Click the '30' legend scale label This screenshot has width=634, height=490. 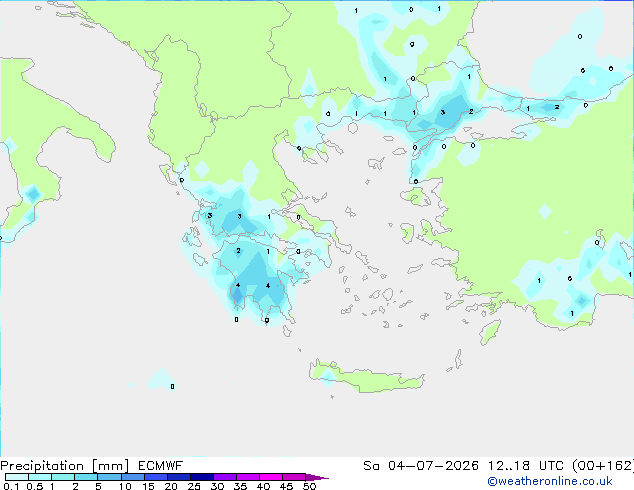tap(217, 486)
